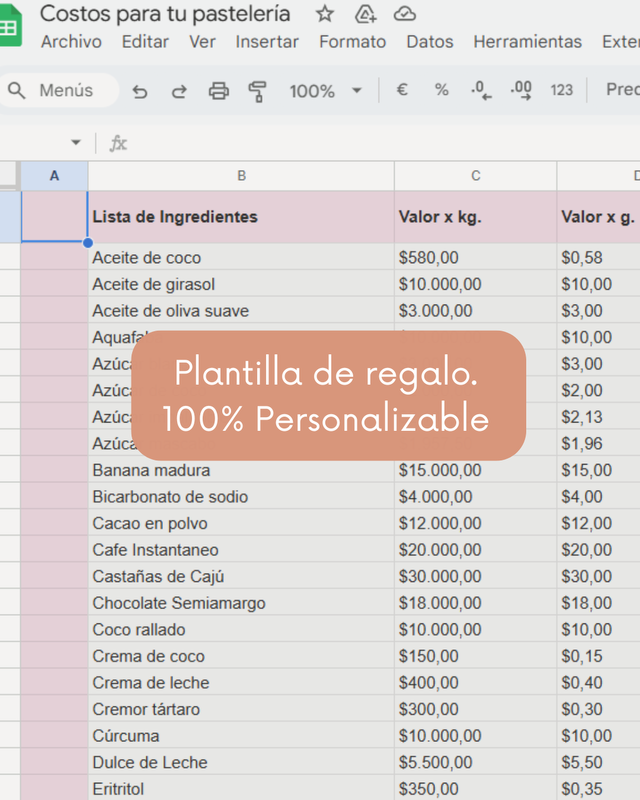Click the undo arrow in toolbar
The height and width of the screenshot is (800, 640).
coord(140,91)
